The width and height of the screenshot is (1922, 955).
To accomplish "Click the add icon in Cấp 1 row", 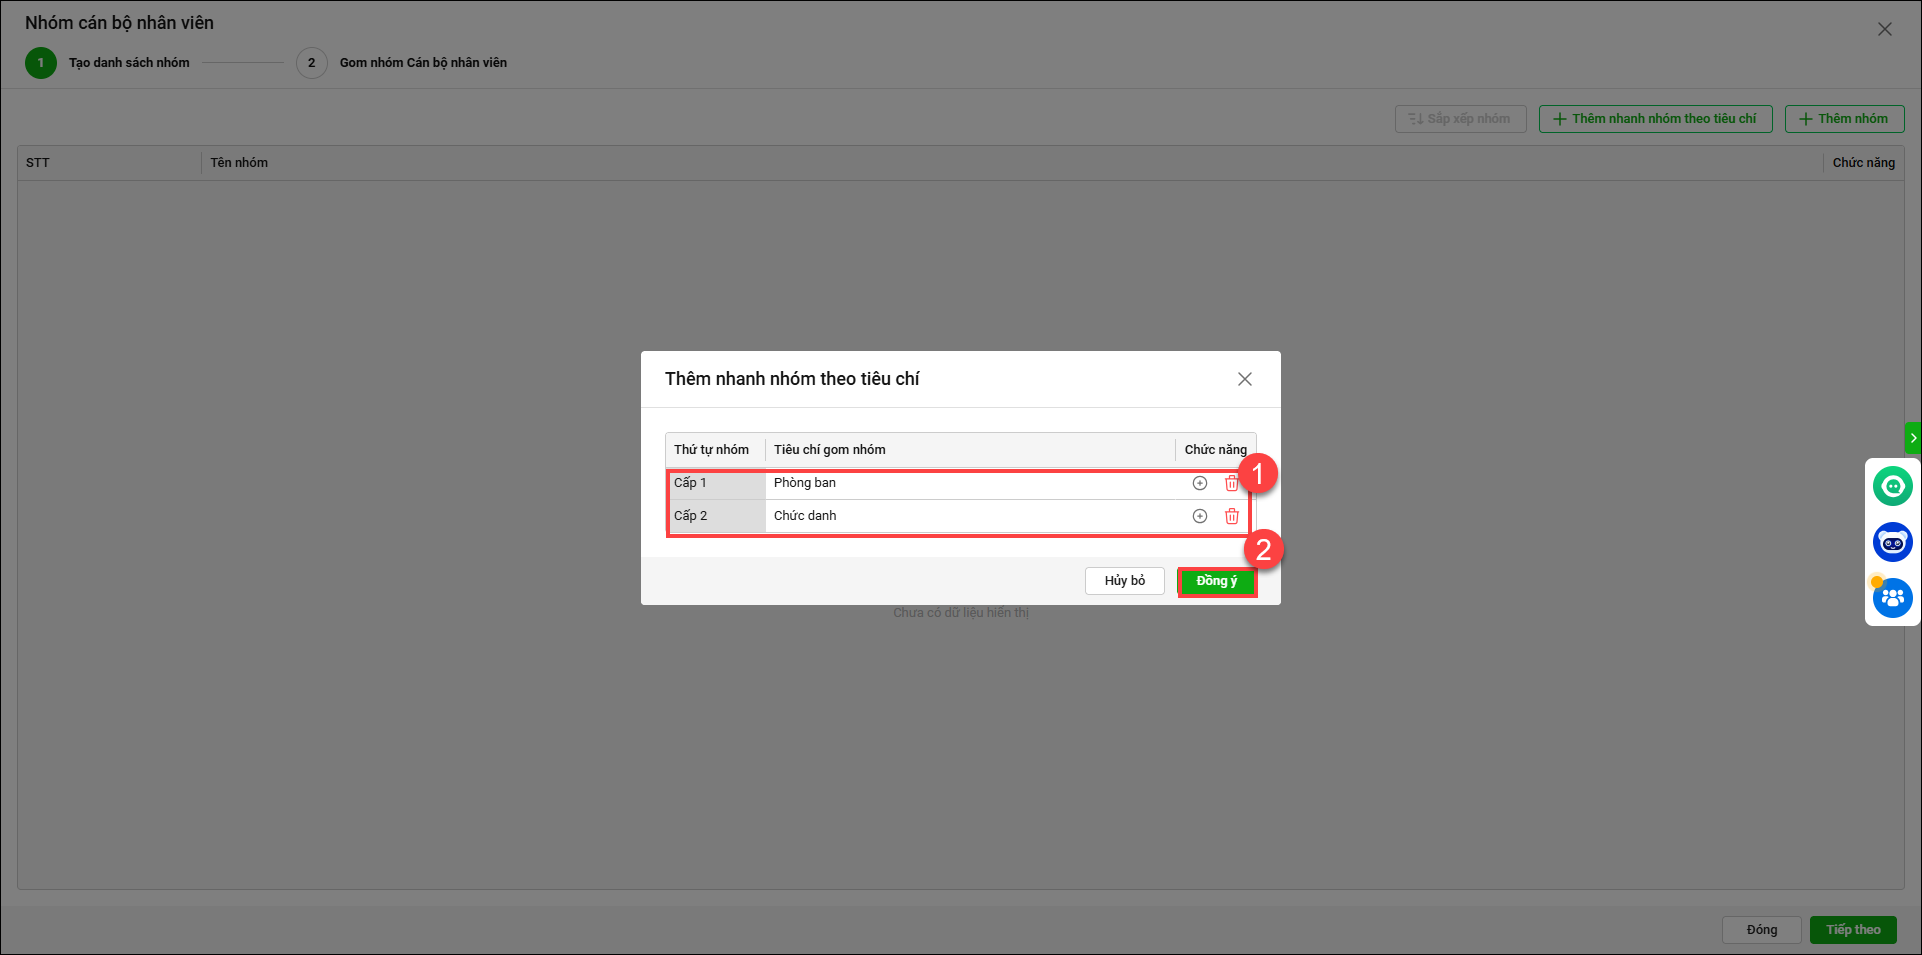I will coord(1199,483).
